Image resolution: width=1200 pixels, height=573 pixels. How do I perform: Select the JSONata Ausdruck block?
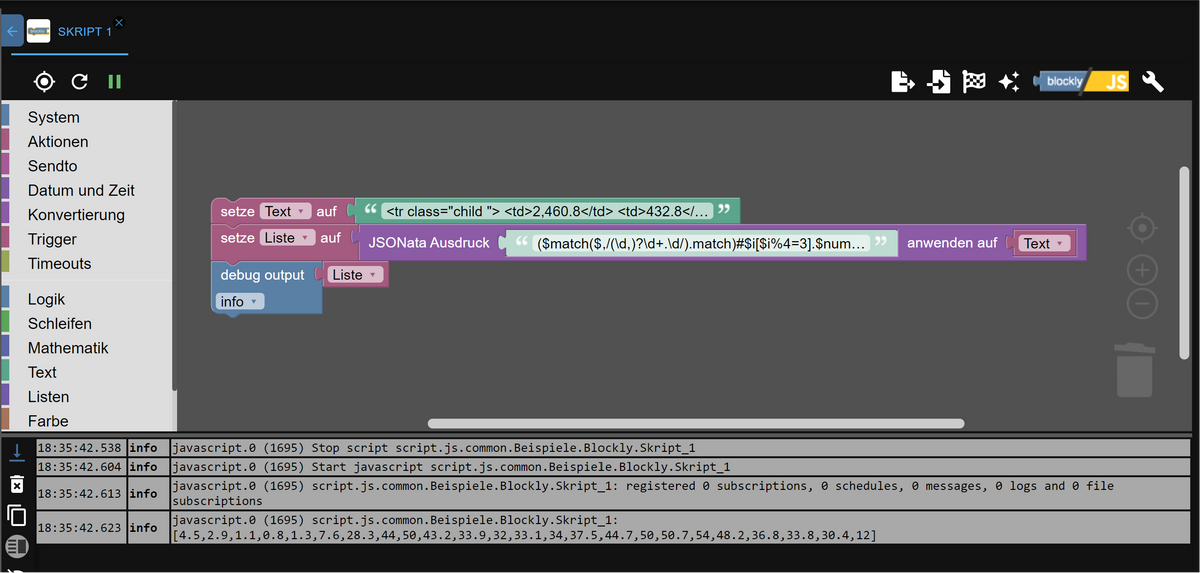coord(429,243)
